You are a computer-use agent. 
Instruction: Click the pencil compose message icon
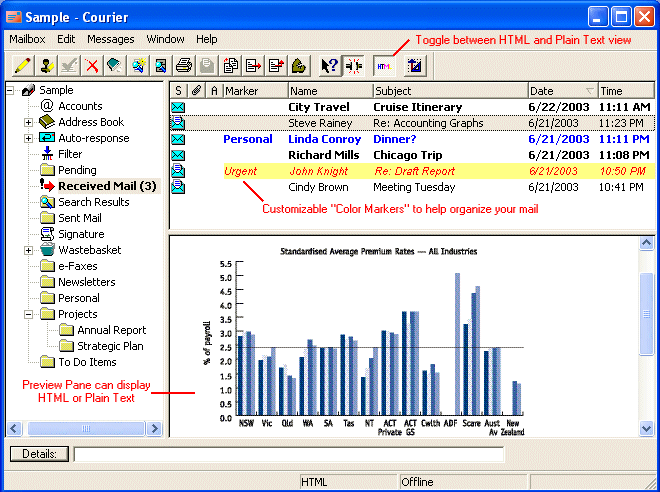tap(21, 65)
